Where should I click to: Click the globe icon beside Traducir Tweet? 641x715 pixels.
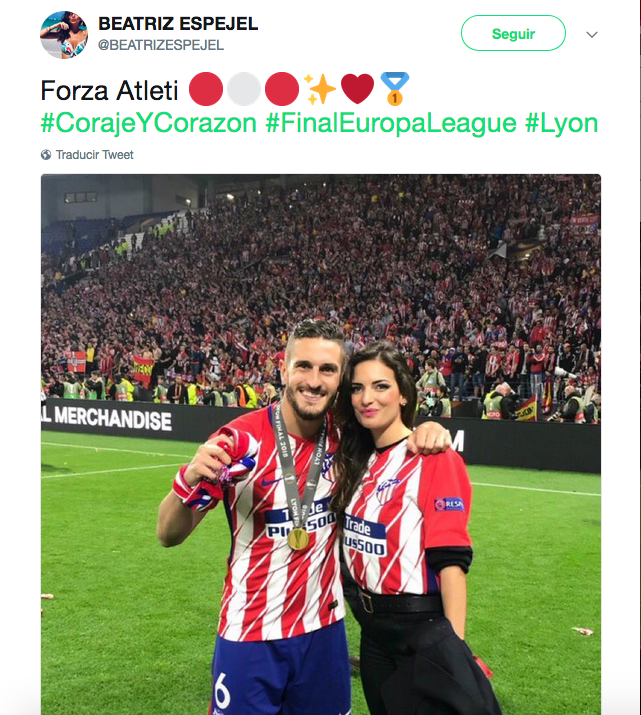(x=46, y=155)
